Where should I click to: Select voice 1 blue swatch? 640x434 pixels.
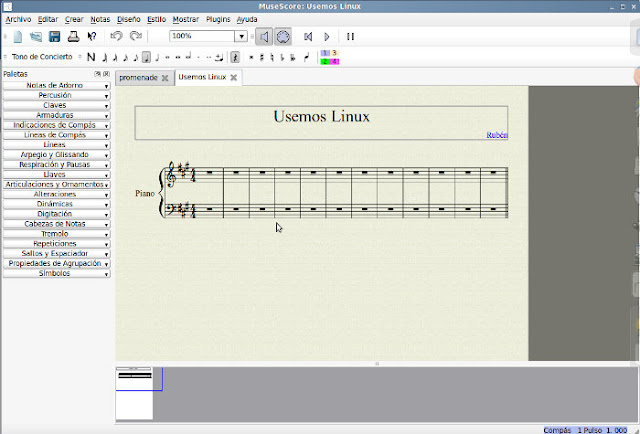click(x=325, y=53)
